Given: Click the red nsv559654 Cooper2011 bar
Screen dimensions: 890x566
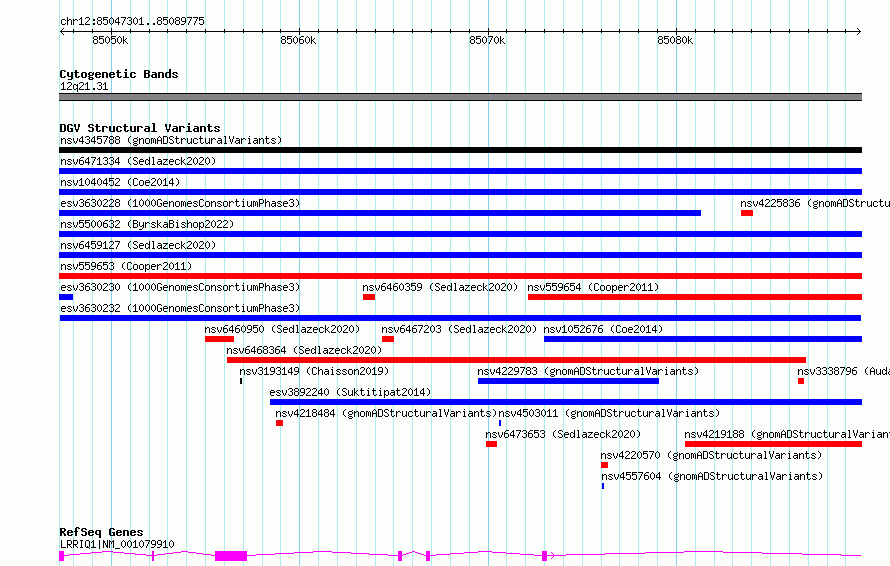Looking at the screenshot, I should (x=695, y=297).
